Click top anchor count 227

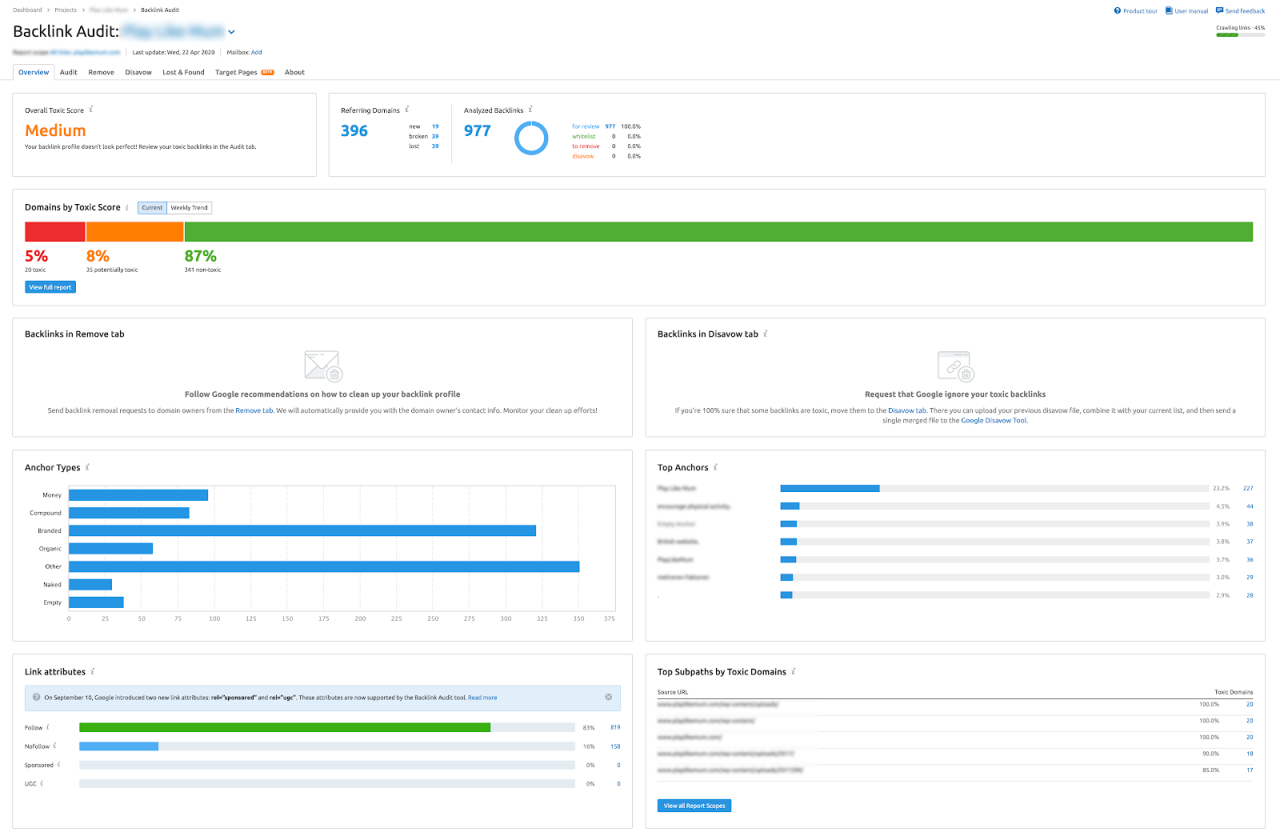(x=1248, y=488)
